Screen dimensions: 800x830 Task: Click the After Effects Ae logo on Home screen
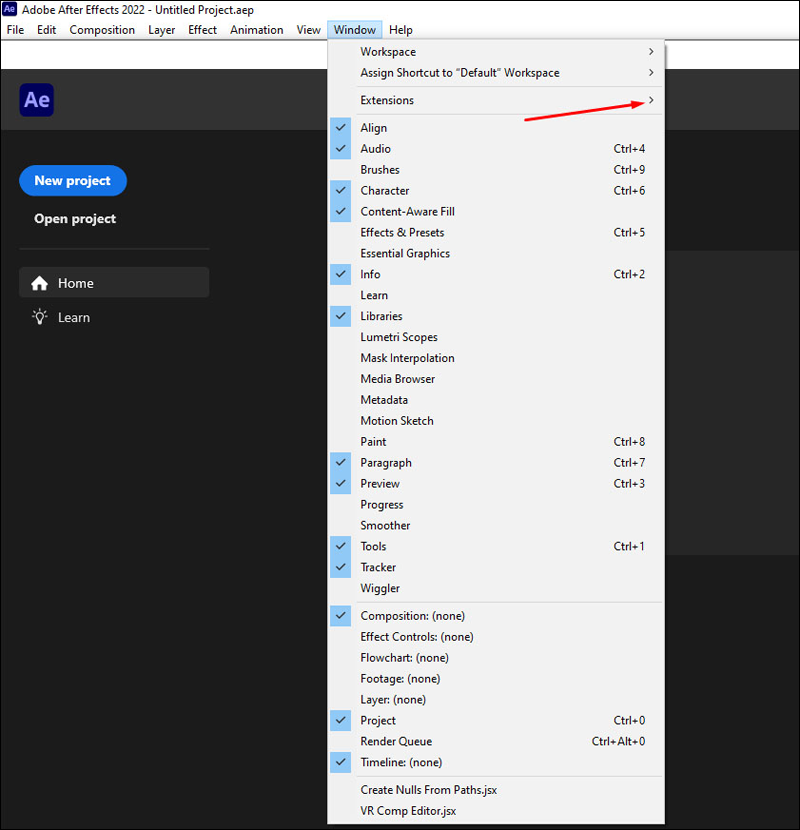click(37, 100)
